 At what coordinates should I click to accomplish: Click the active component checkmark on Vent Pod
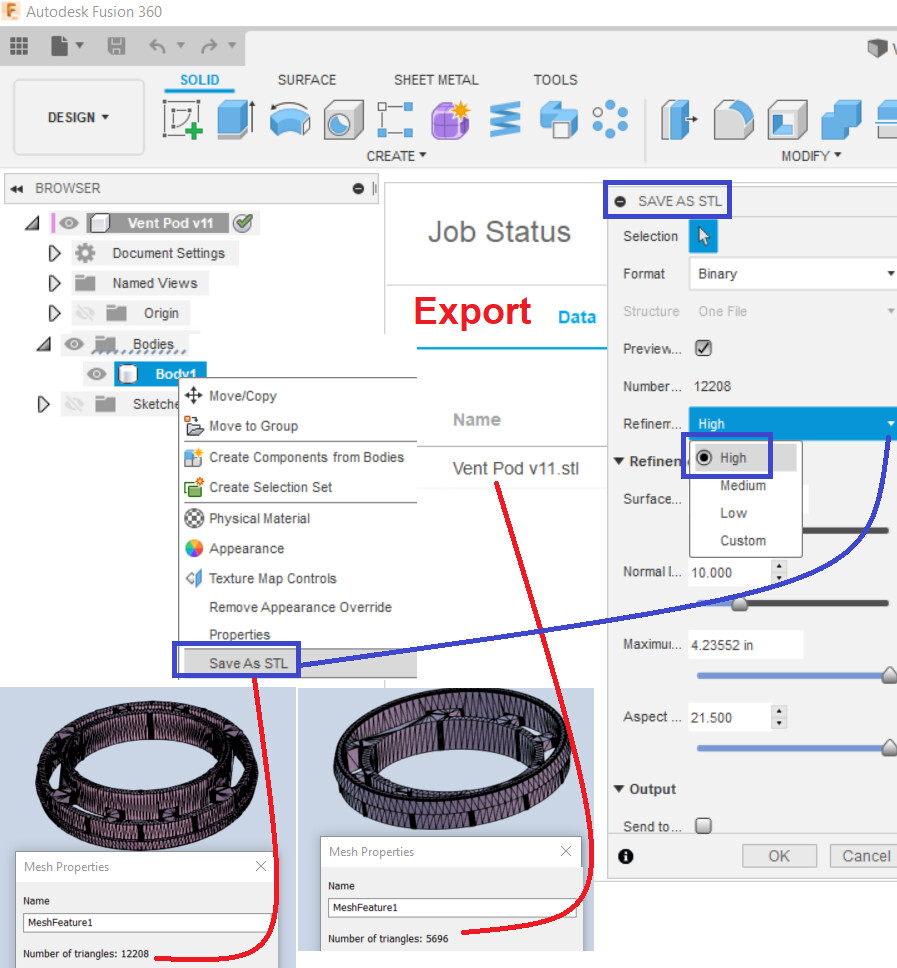click(243, 223)
